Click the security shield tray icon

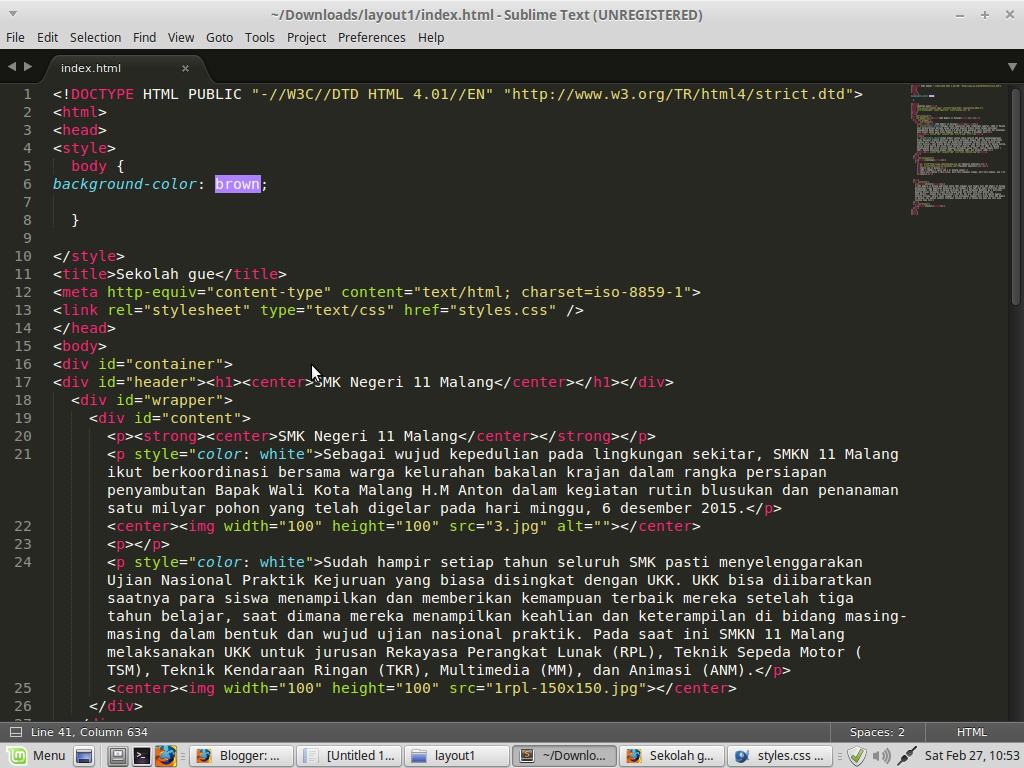pos(856,756)
